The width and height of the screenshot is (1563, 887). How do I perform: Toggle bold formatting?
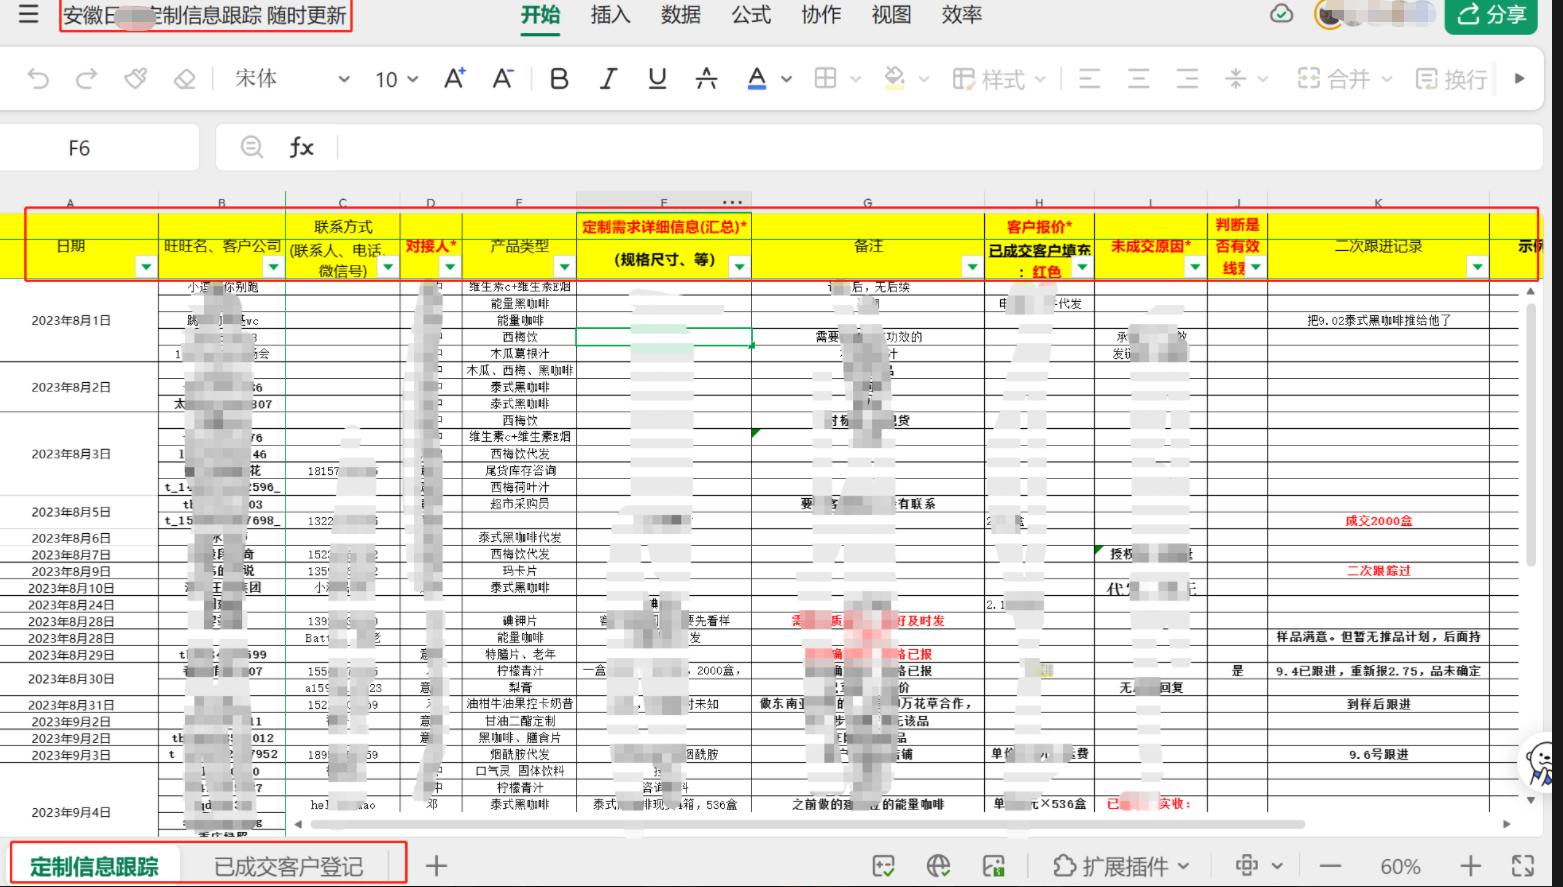[559, 79]
